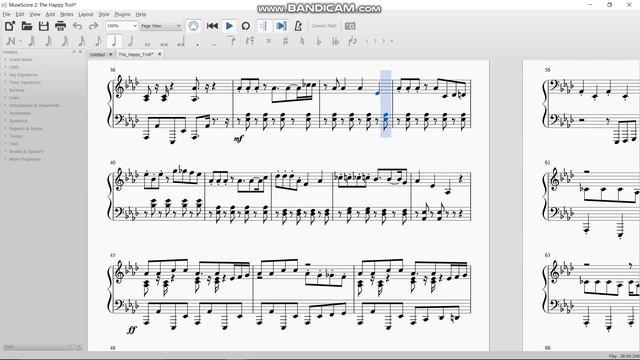The width and height of the screenshot is (640, 360).
Task: Insert a rest from the toolbar
Action: 250,41
